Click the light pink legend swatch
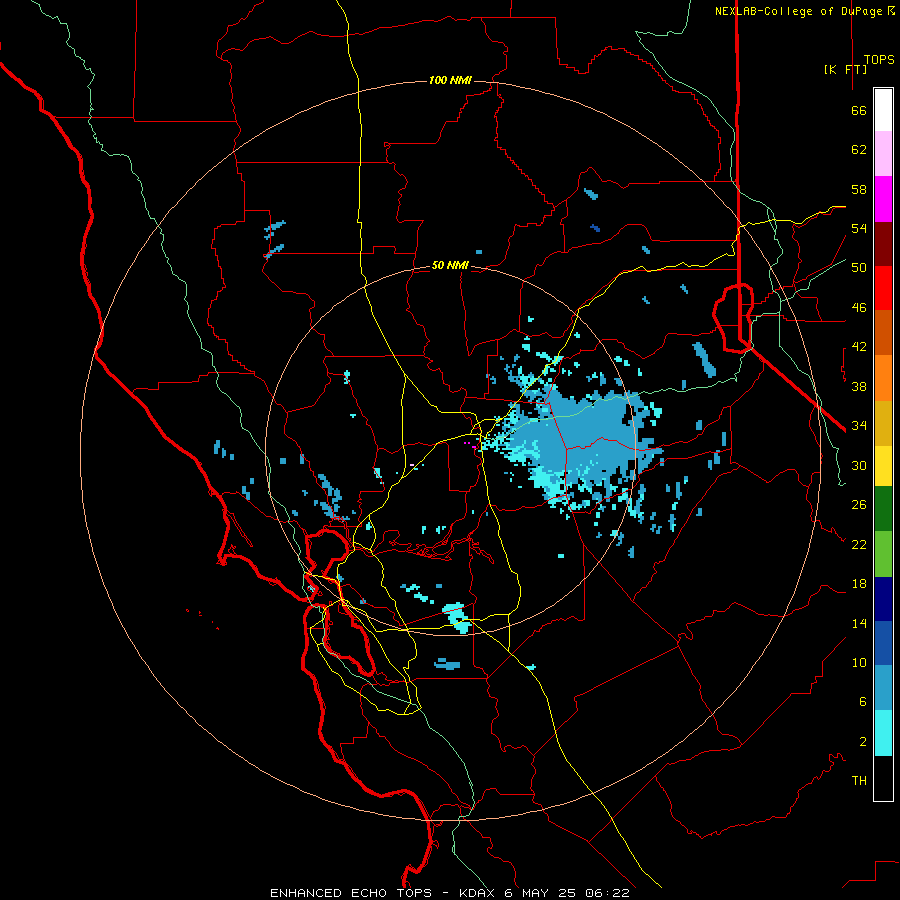 point(883,154)
